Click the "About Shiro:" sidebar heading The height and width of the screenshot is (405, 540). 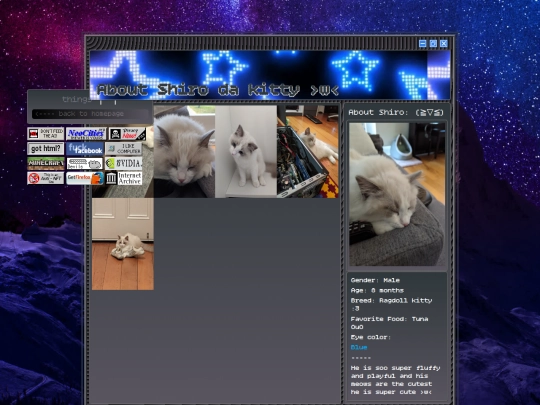(396, 112)
